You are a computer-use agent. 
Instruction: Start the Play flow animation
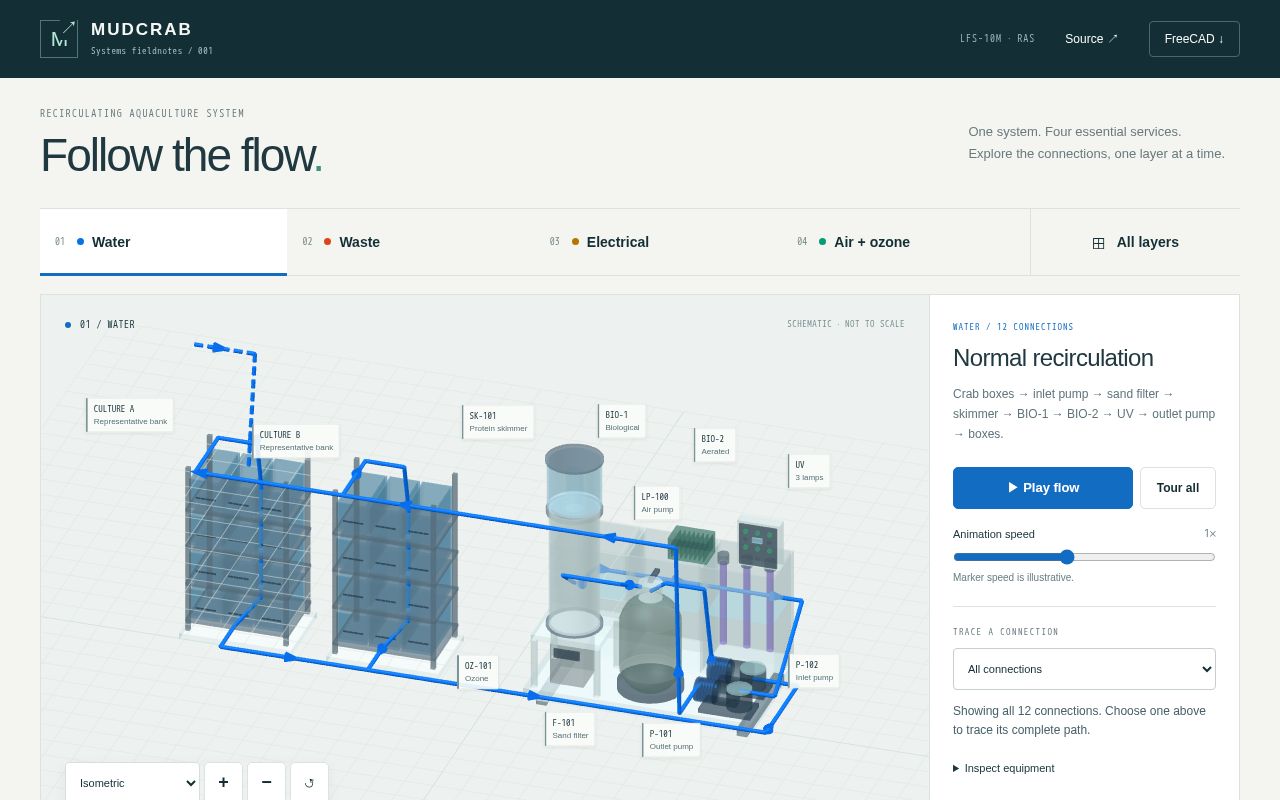coord(1043,488)
